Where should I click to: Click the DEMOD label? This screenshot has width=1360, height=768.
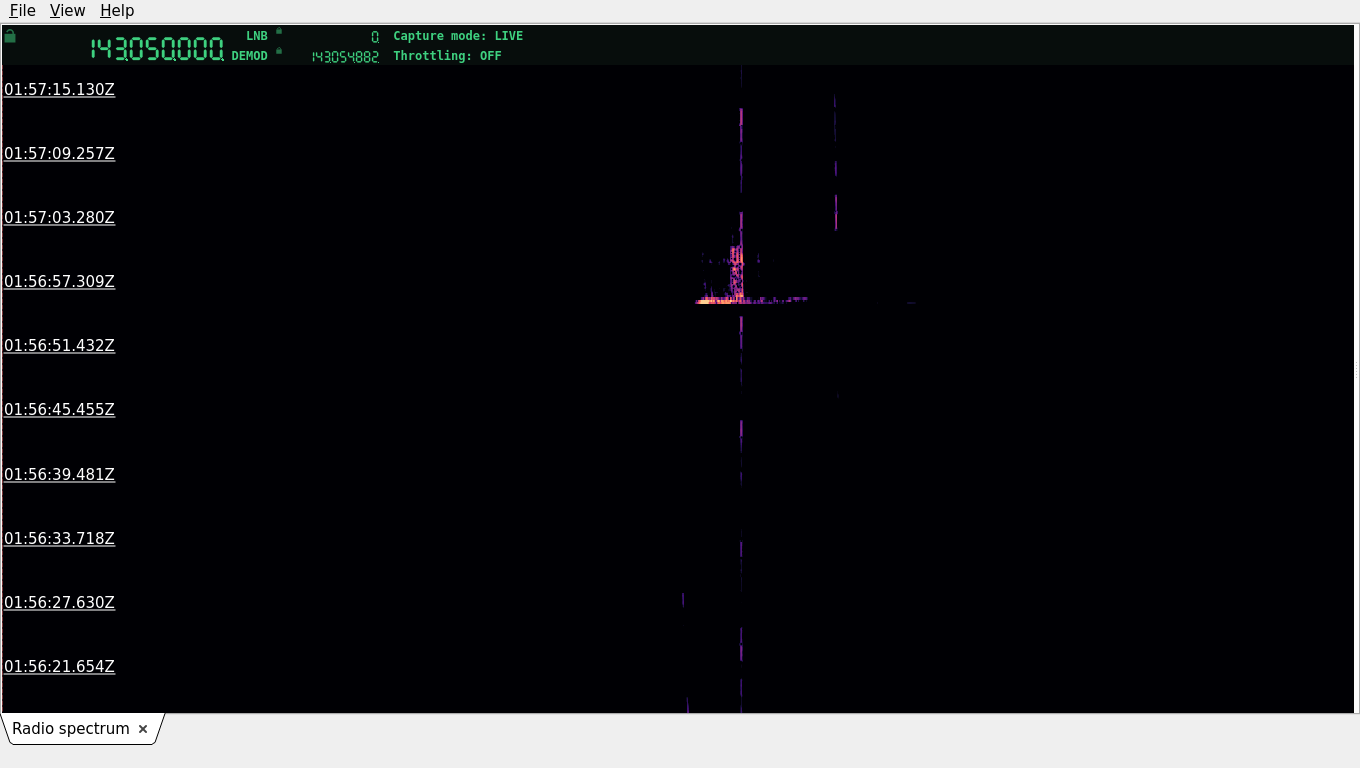[250, 56]
